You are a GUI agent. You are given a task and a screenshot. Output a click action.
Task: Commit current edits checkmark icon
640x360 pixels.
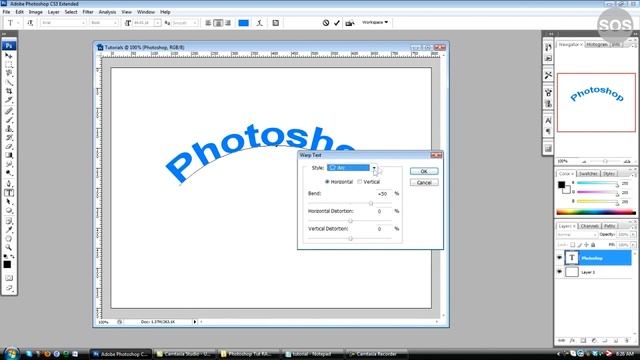click(337, 23)
